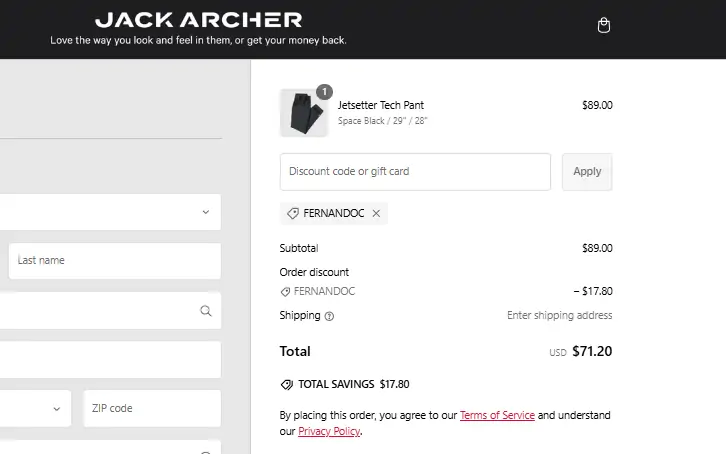Click tag icon under Order discount label
This screenshot has height=454, width=726.
pyautogui.click(x=286, y=292)
